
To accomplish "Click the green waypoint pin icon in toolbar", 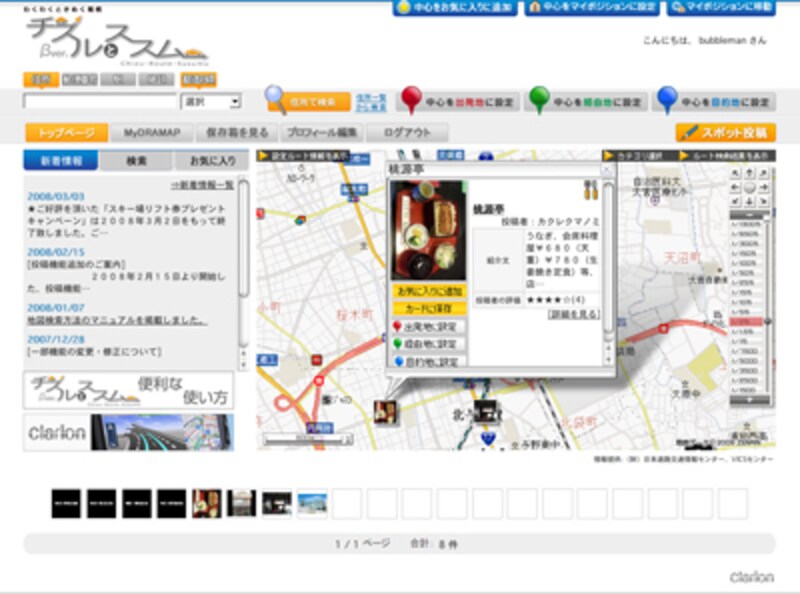I will (539, 100).
